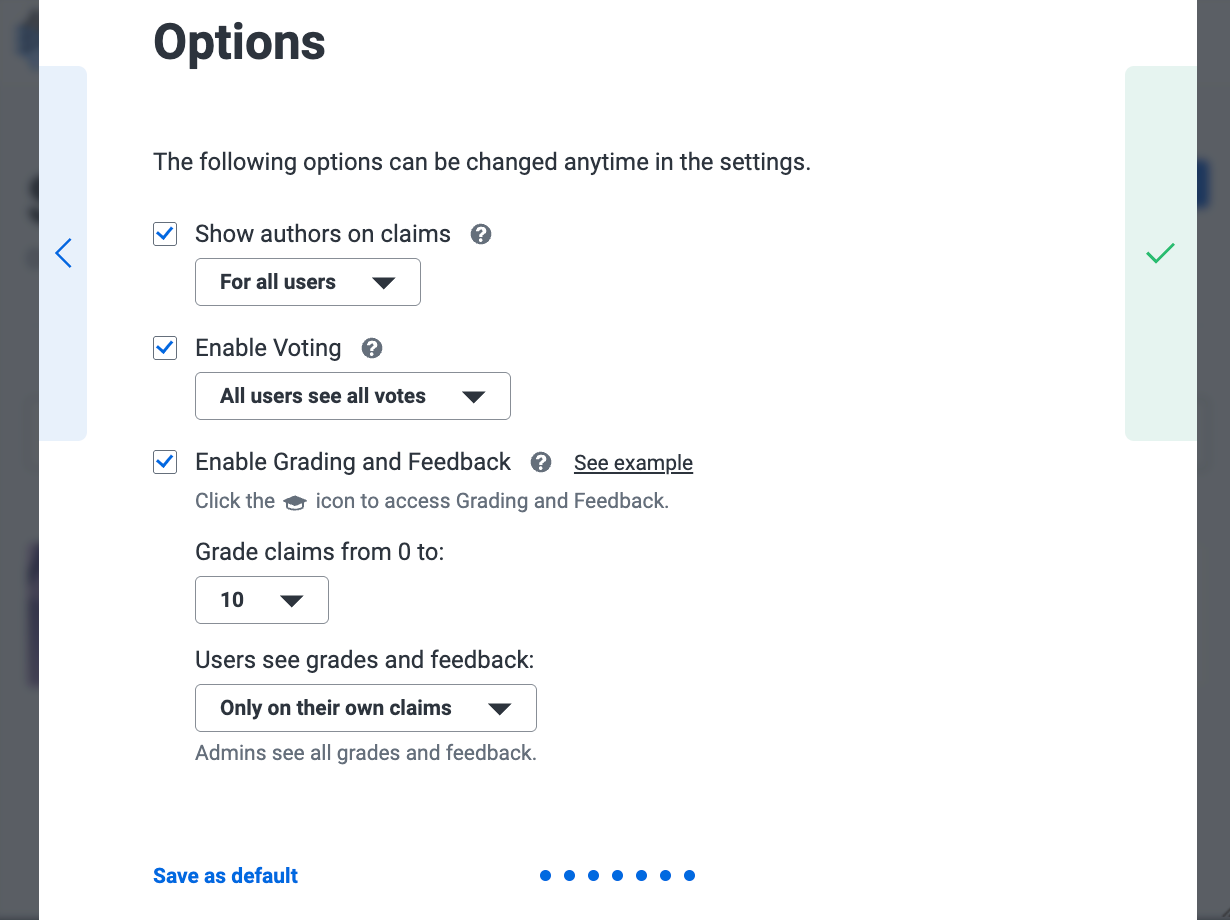Open the grade maximum 10 dropdown

261,600
